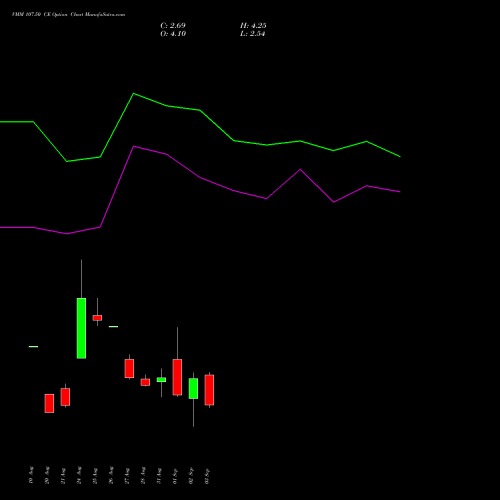Select the small green candlestick for 31 Aug
This screenshot has width=500, height=500.
(161, 380)
